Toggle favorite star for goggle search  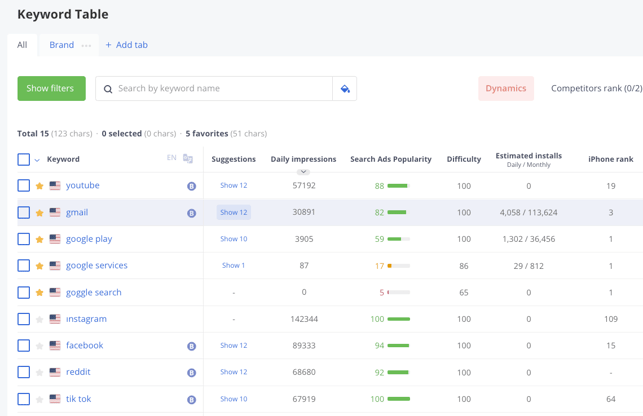click(x=39, y=293)
